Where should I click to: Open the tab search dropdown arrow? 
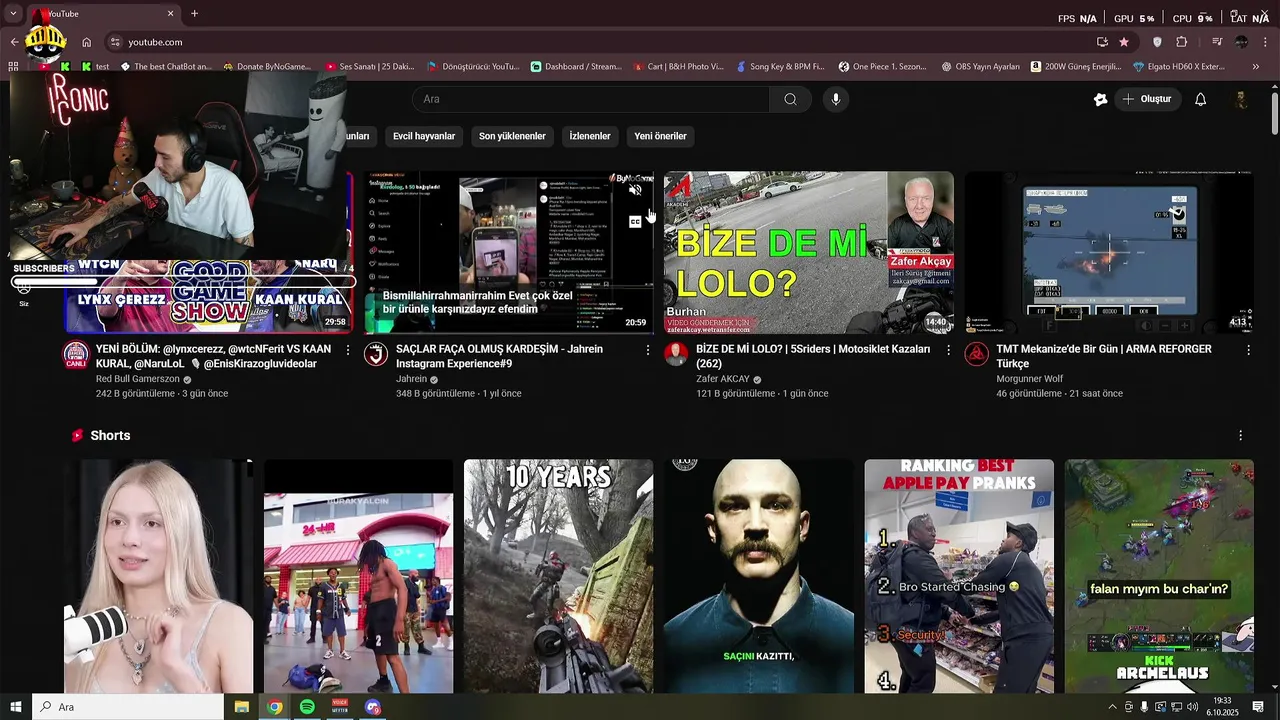pyautogui.click(x=13, y=14)
